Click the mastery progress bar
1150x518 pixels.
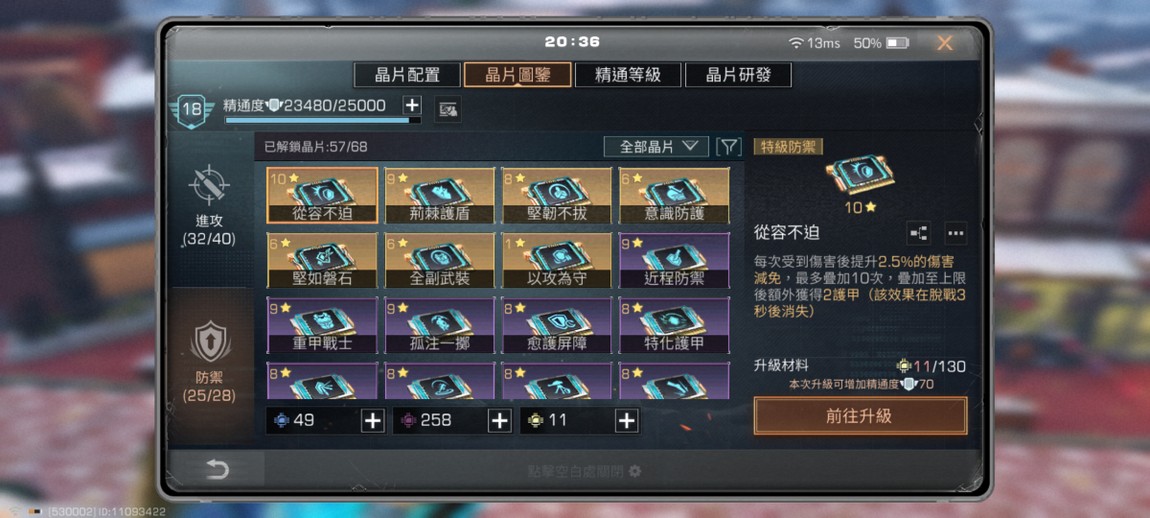click(x=323, y=120)
